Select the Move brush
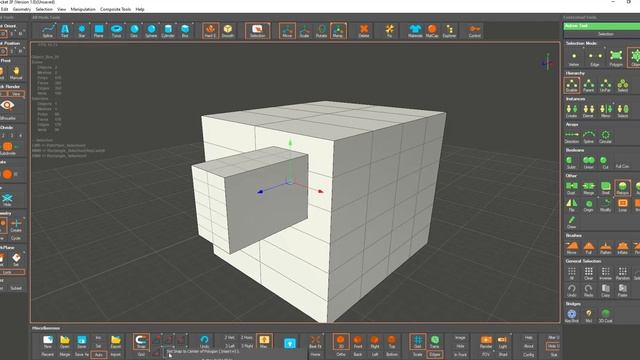This screenshot has height=360, width=640. point(572,248)
